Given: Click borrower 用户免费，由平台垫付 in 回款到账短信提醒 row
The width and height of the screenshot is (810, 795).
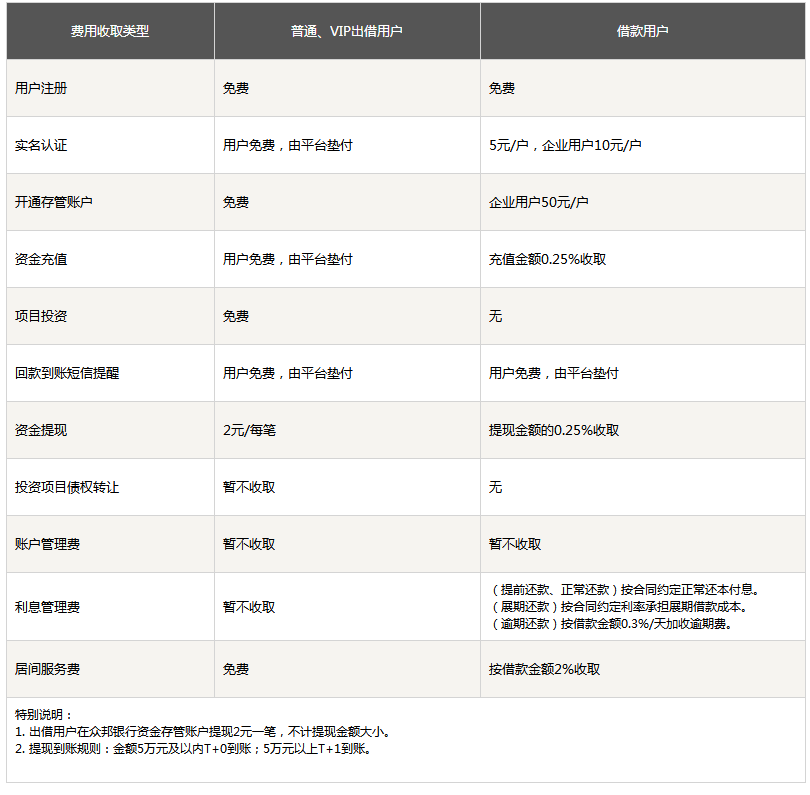Looking at the screenshot, I should [x=554, y=373].
